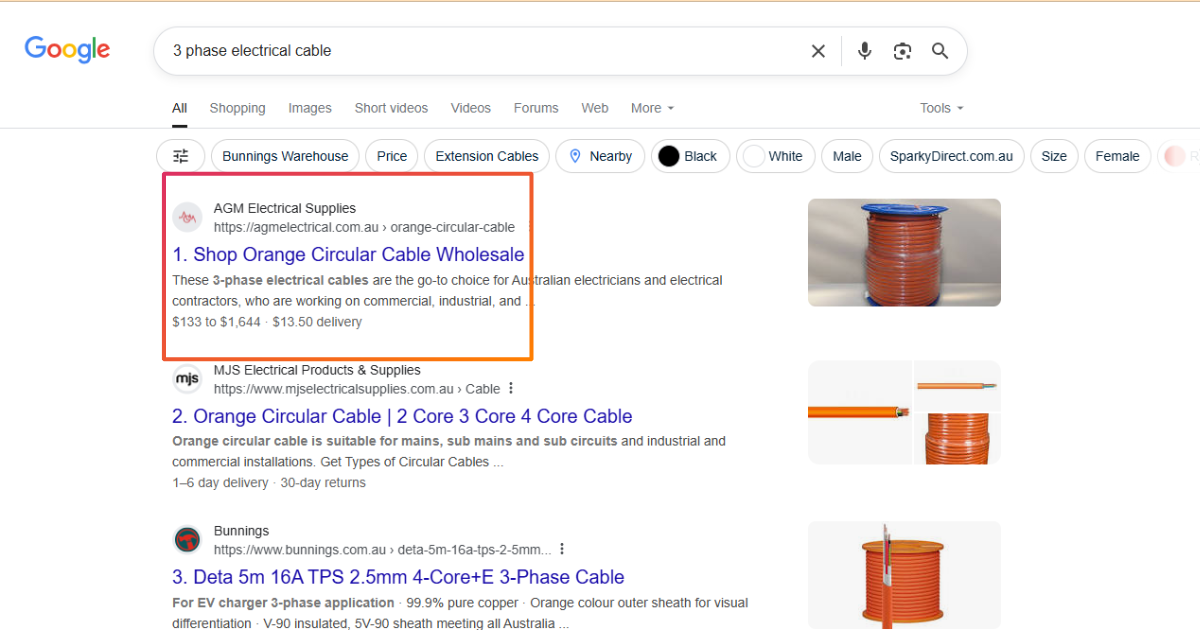Viewport: 1200px width, 630px height.
Task: Open Google Lens image search icon
Action: (903, 51)
